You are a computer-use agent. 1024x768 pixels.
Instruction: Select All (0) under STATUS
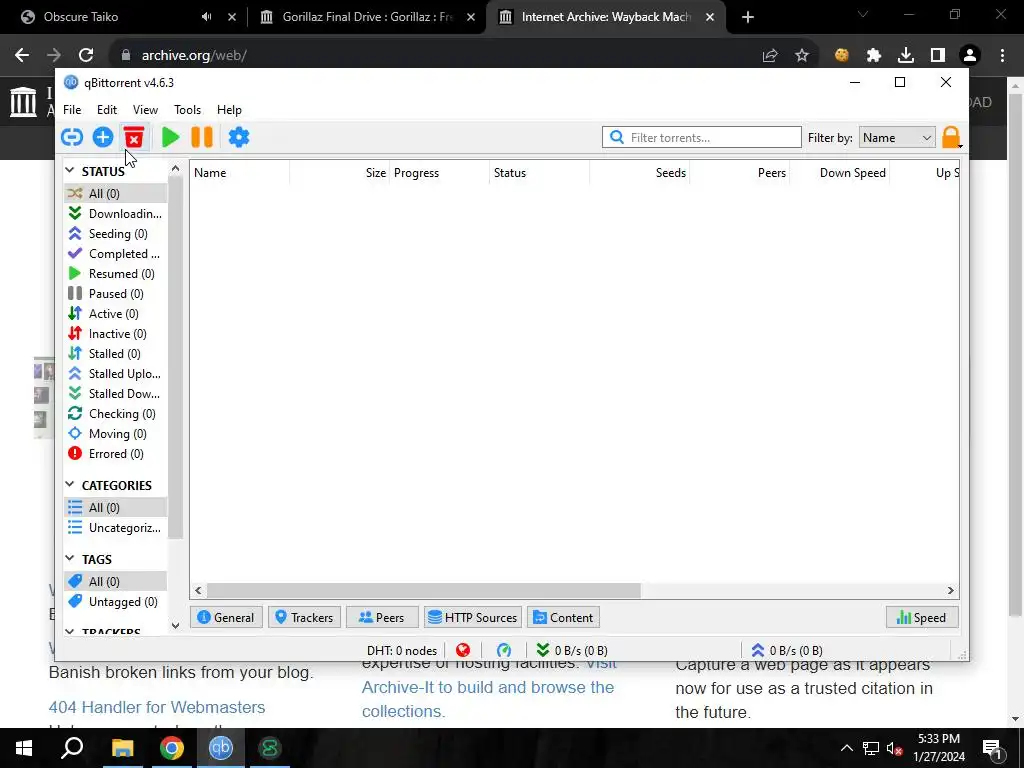[116, 193]
